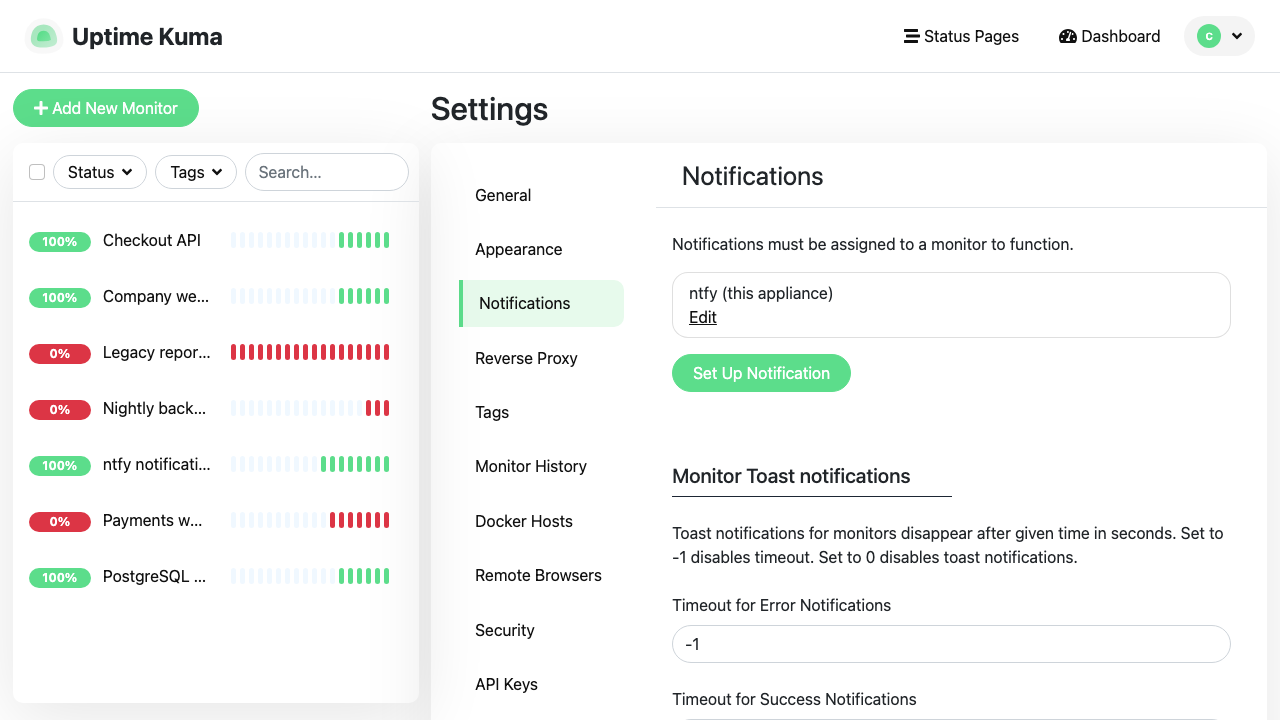The image size is (1280, 720).
Task: Click the Uptime Kuma logo icon
Action: coord(44,37)
